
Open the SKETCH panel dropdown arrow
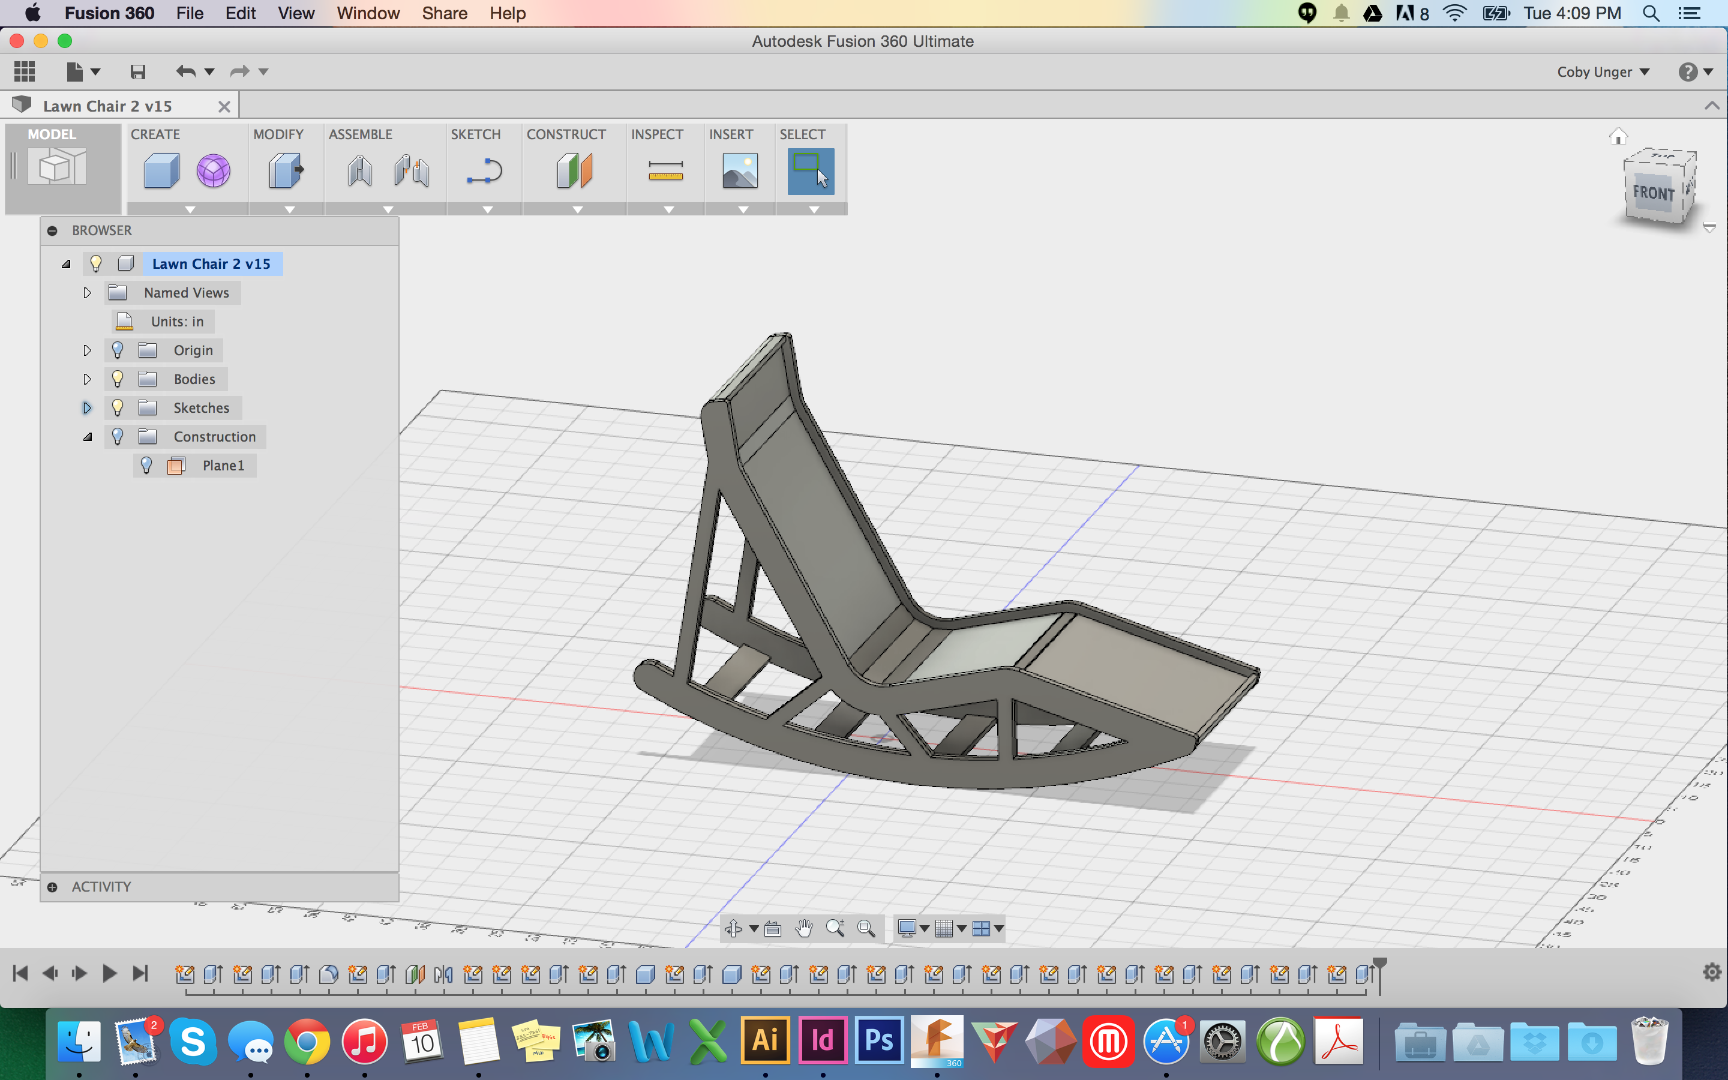(x=487, y=209)
